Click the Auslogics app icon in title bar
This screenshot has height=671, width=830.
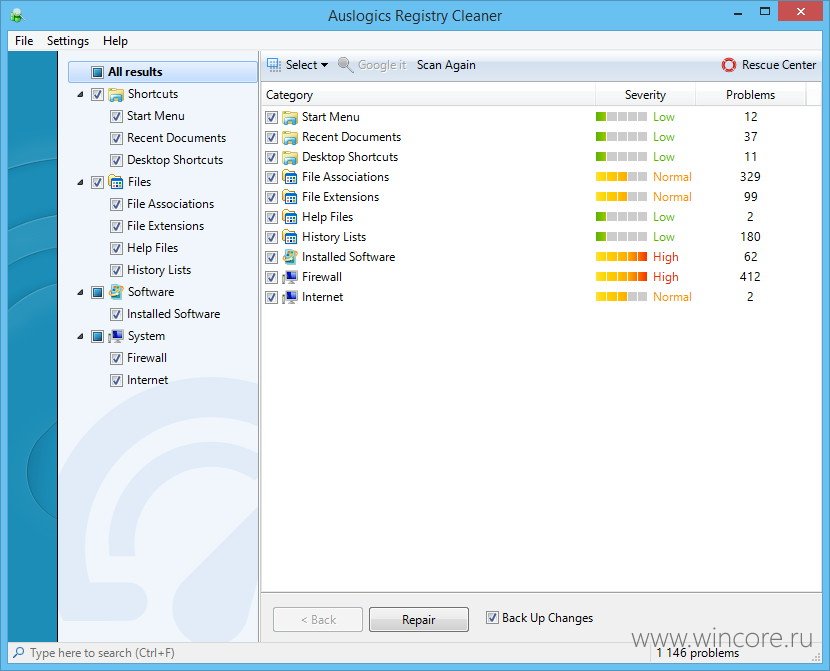[17, 15]
